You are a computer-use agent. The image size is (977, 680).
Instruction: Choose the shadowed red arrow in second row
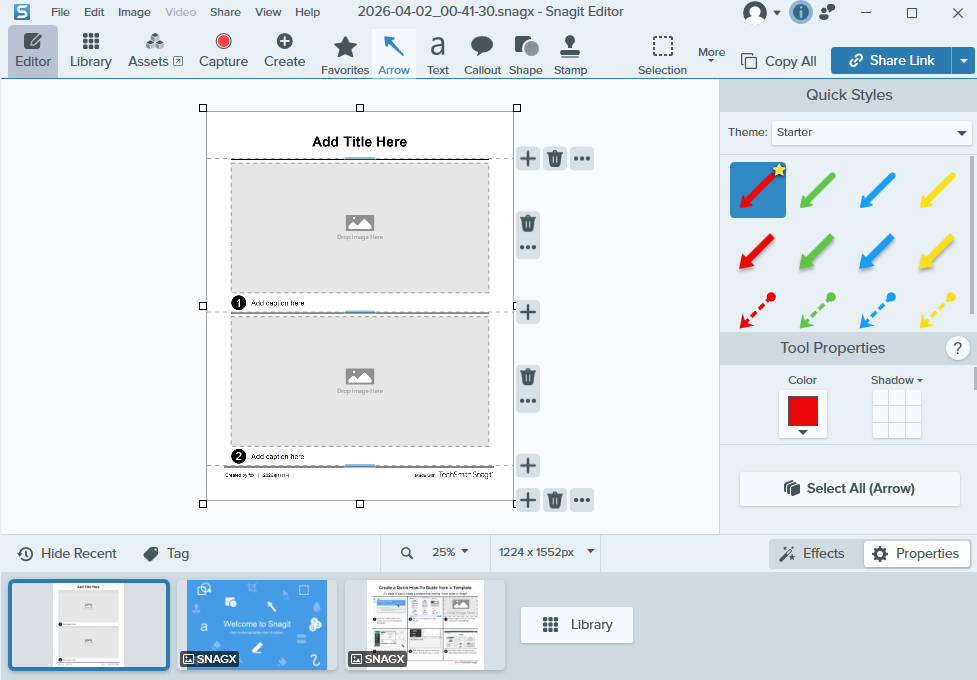pyautogui.click(x=758, y=251)
